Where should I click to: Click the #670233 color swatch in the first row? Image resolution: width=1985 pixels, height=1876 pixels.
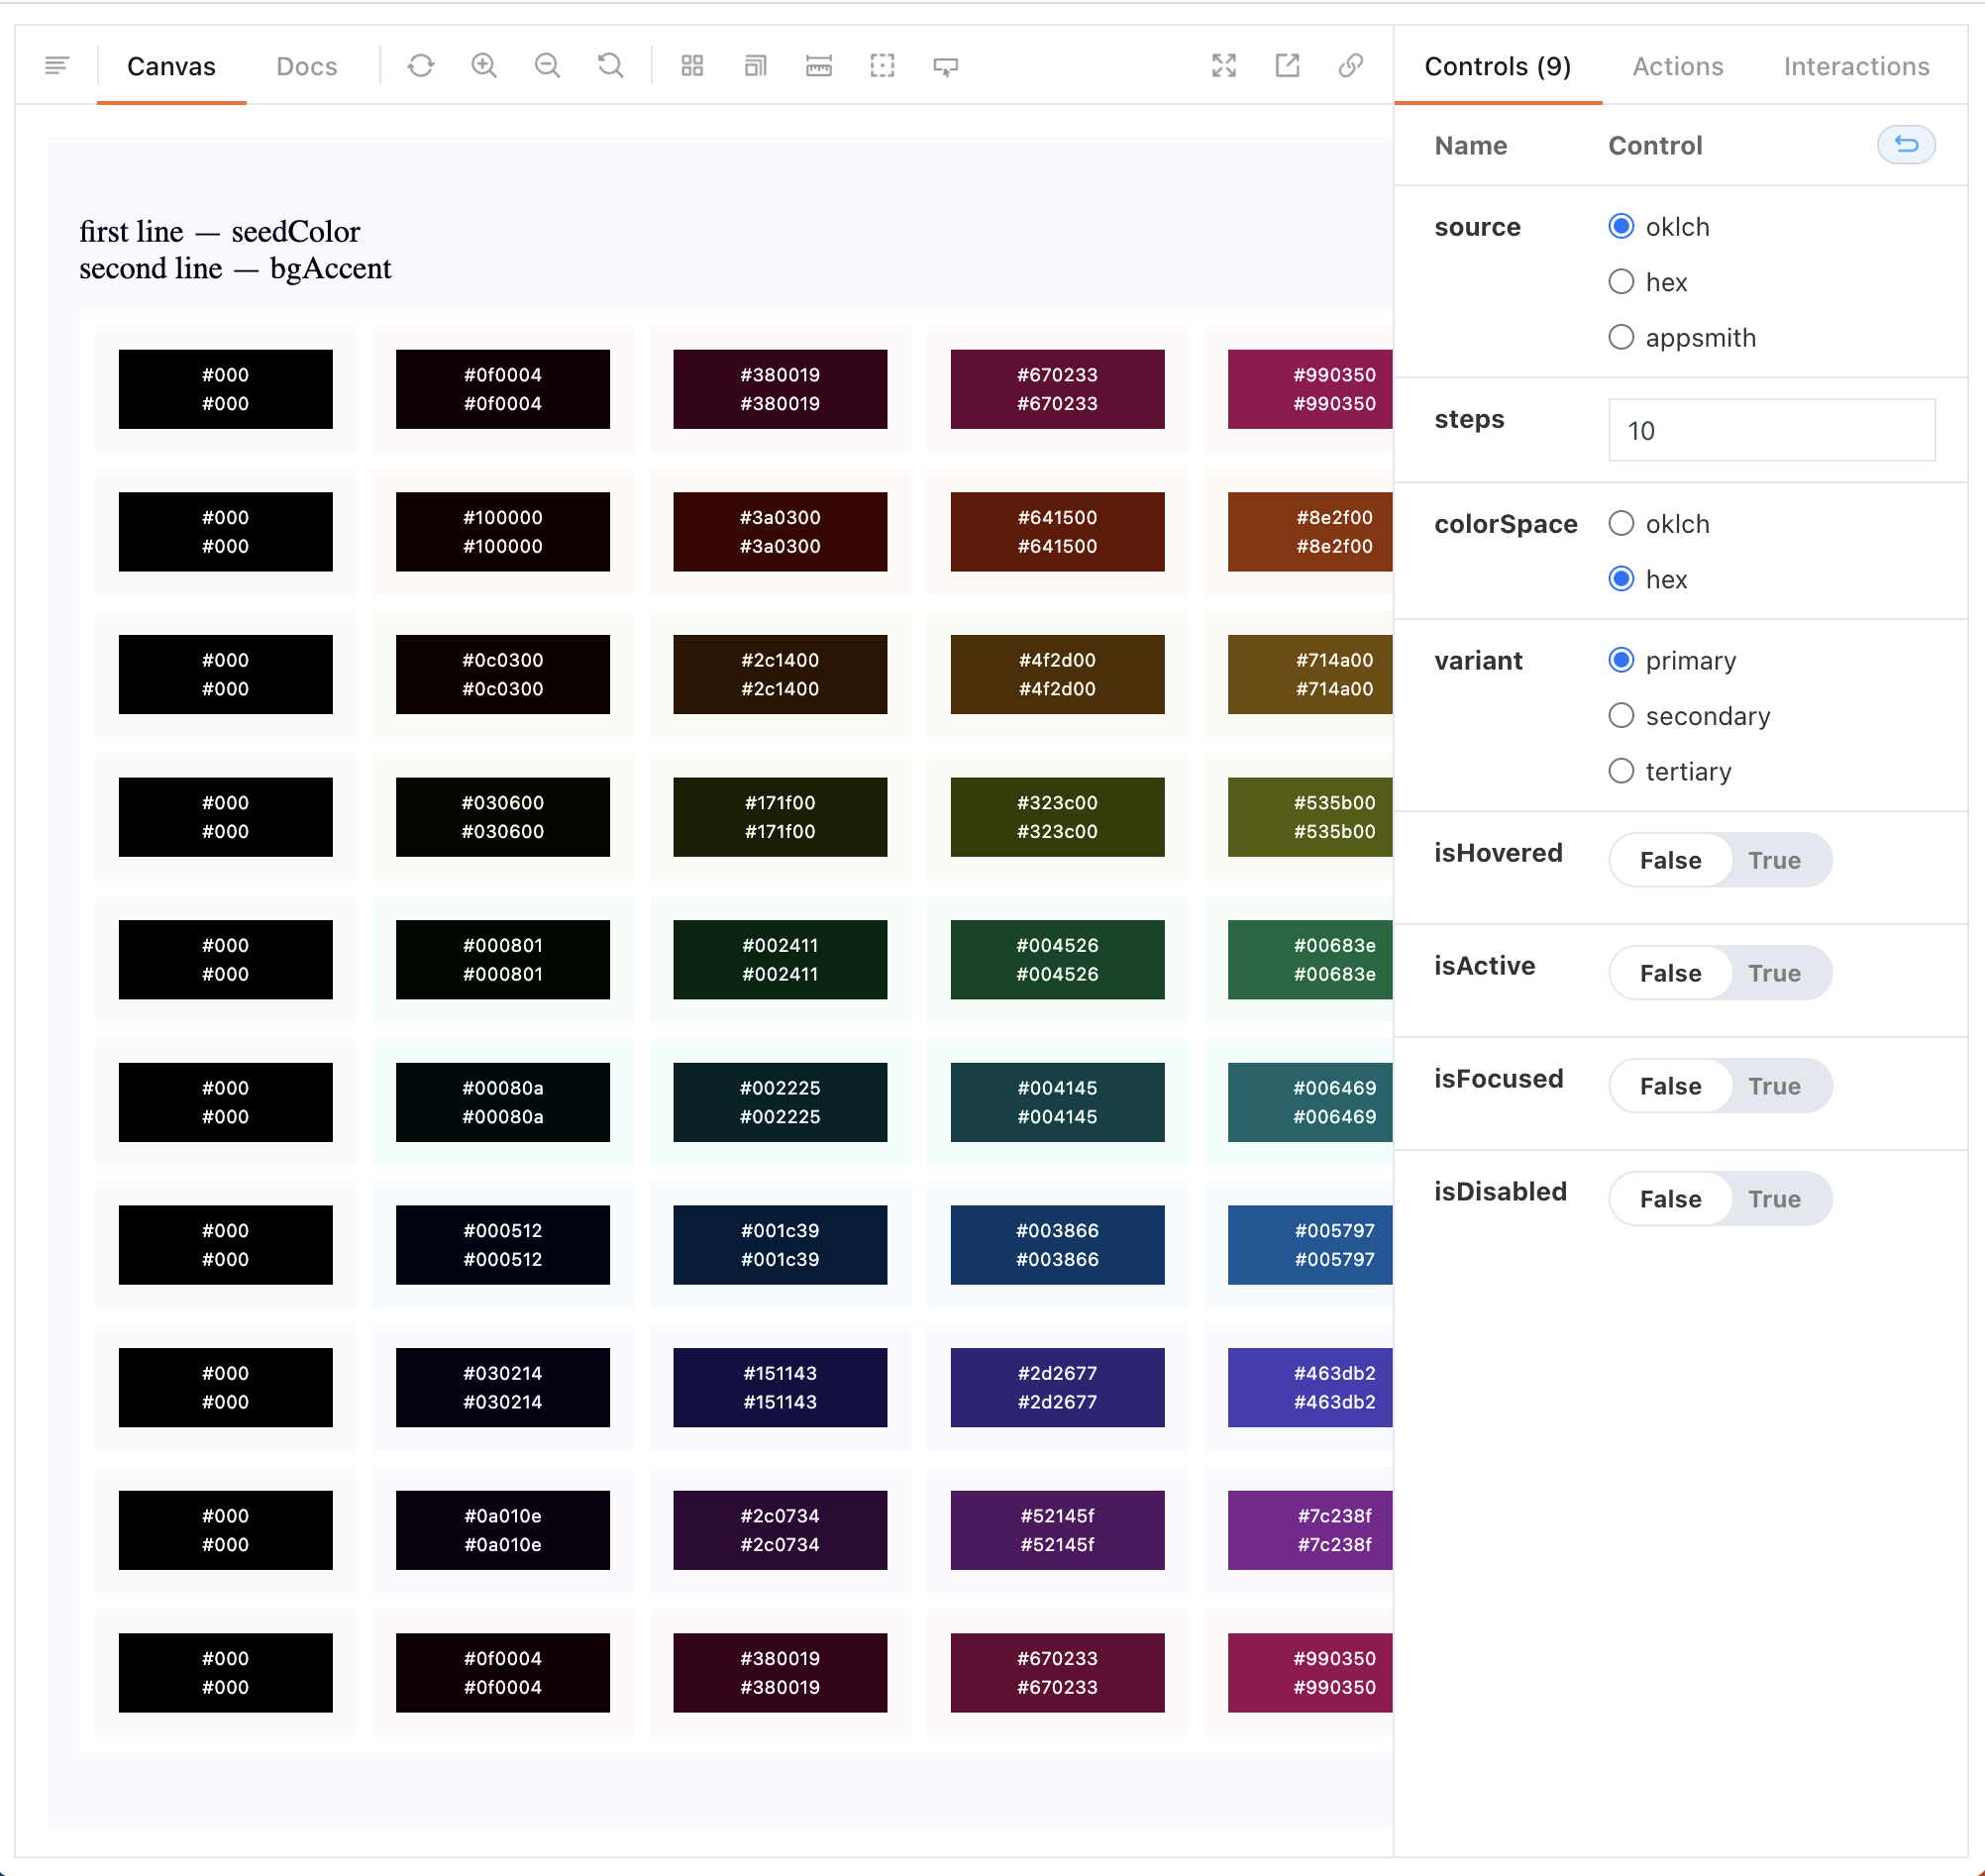click(x=1057, y=389)
